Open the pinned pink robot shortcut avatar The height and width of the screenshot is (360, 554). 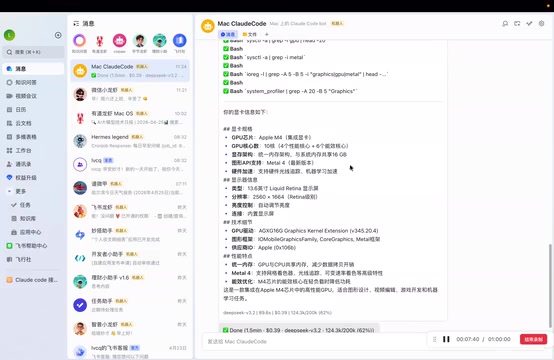119,41
